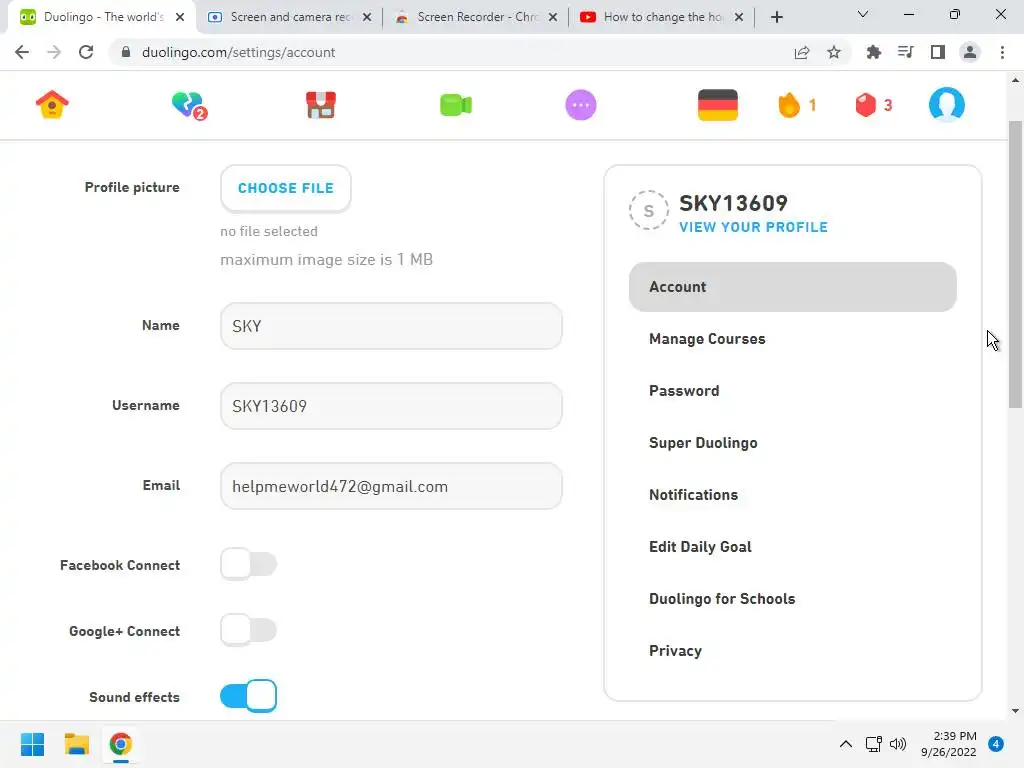Toggle the Google+ Connect switch

coord(248,630)
